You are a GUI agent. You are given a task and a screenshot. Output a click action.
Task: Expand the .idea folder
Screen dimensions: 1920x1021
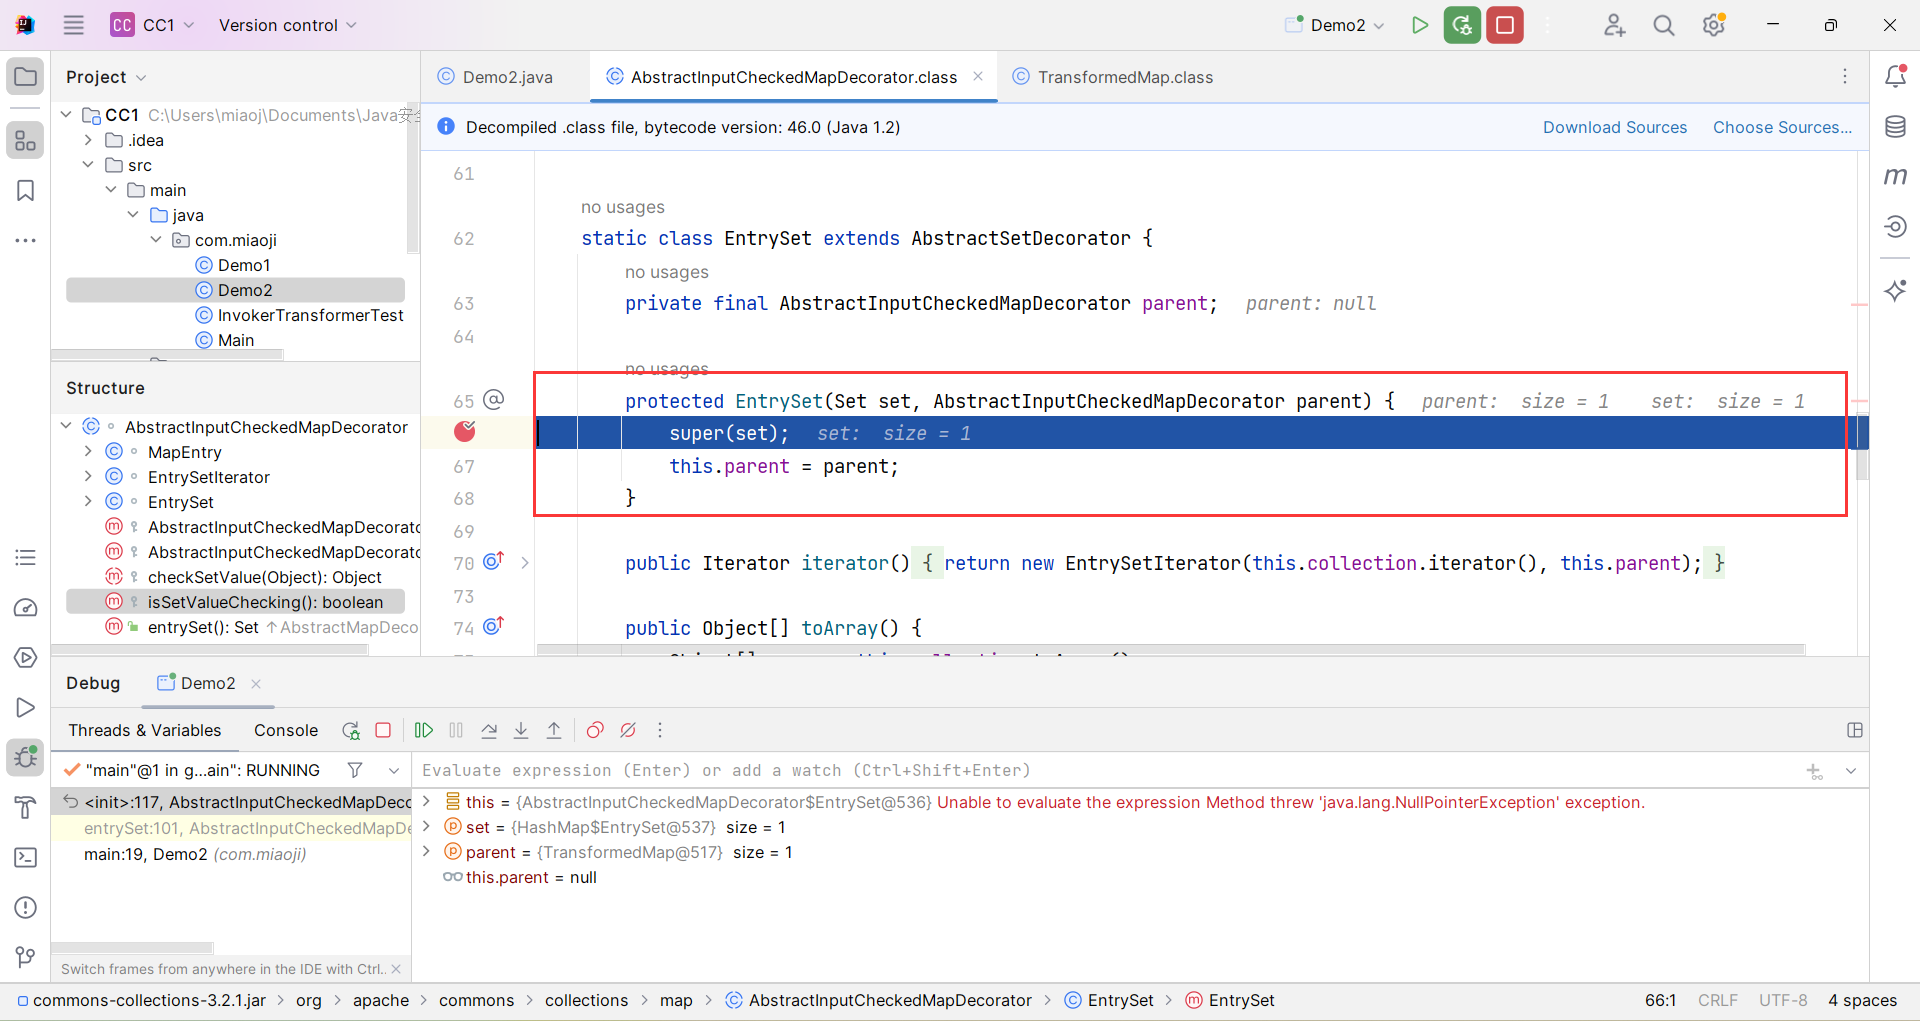[88, 140]
